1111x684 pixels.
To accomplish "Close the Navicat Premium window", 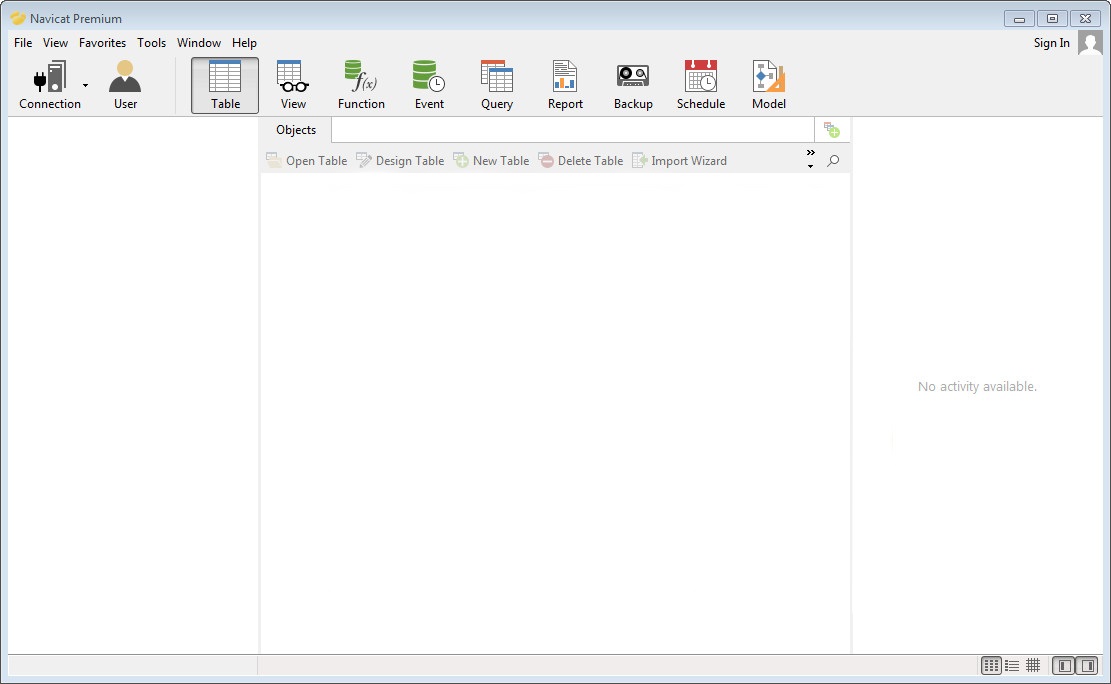I will 1085,18.
